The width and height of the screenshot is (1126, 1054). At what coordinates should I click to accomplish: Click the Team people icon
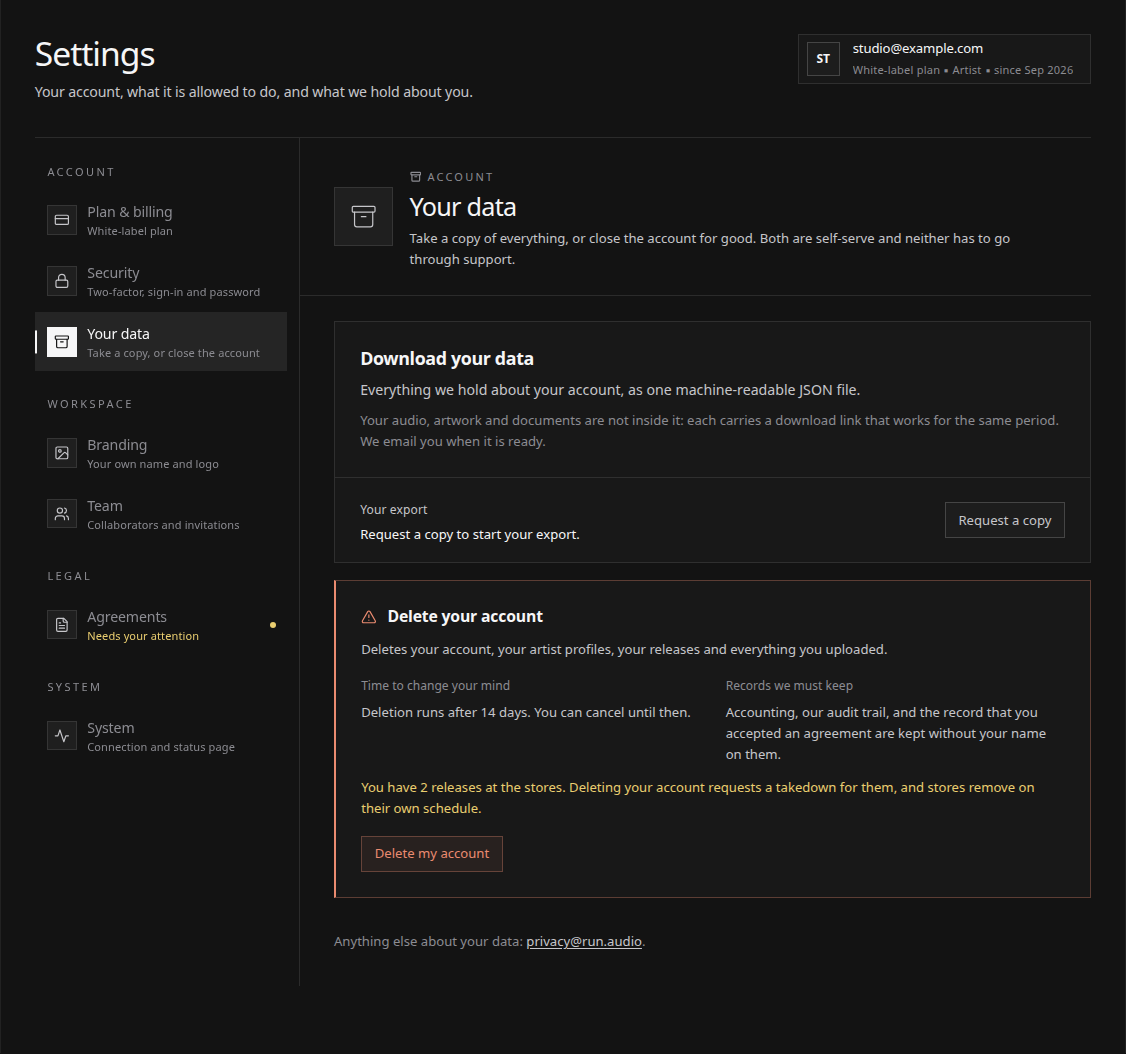[x=62, y=514]
